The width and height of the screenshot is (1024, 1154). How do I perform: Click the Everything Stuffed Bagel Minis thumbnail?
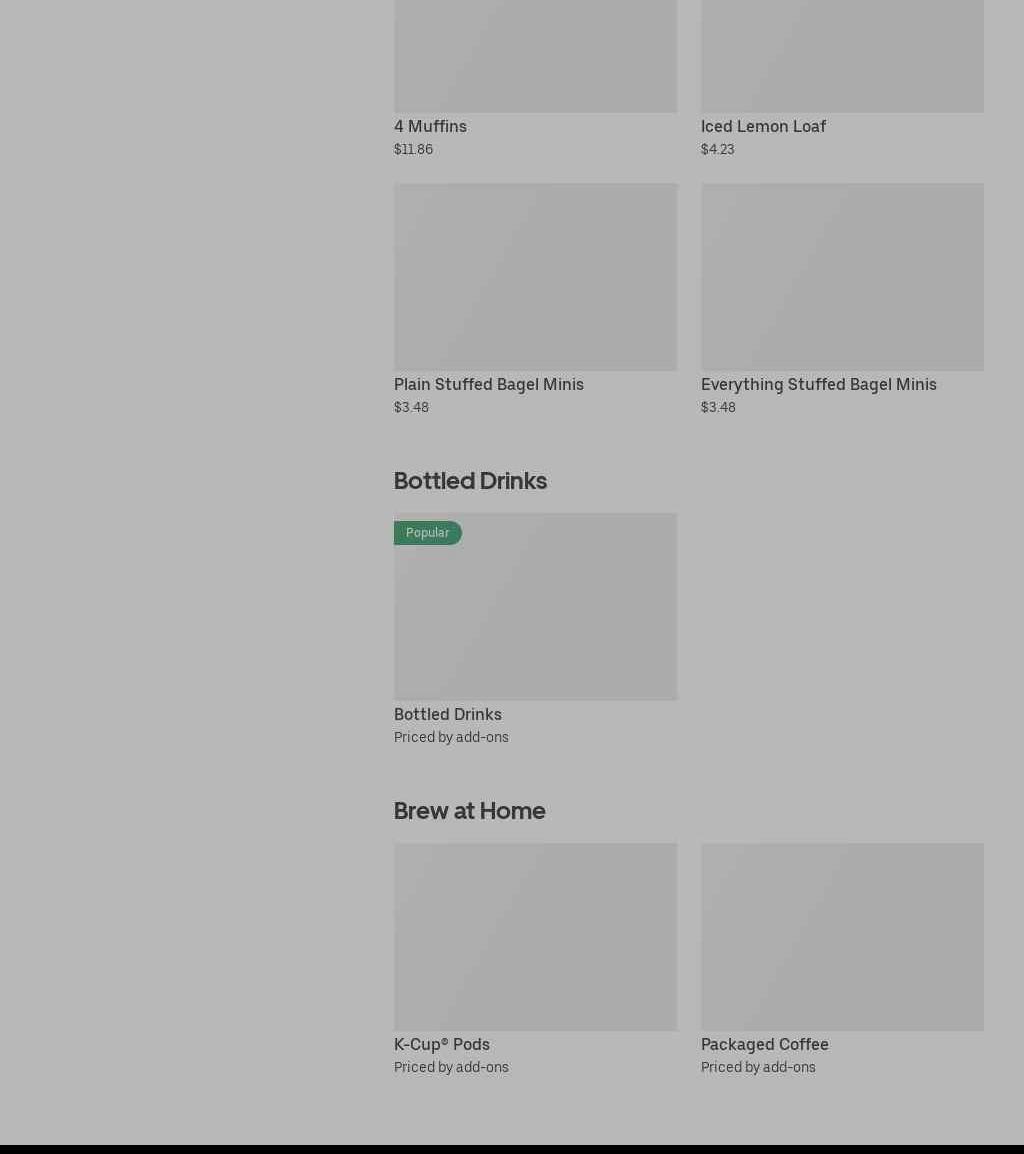[x=842, y=277]
